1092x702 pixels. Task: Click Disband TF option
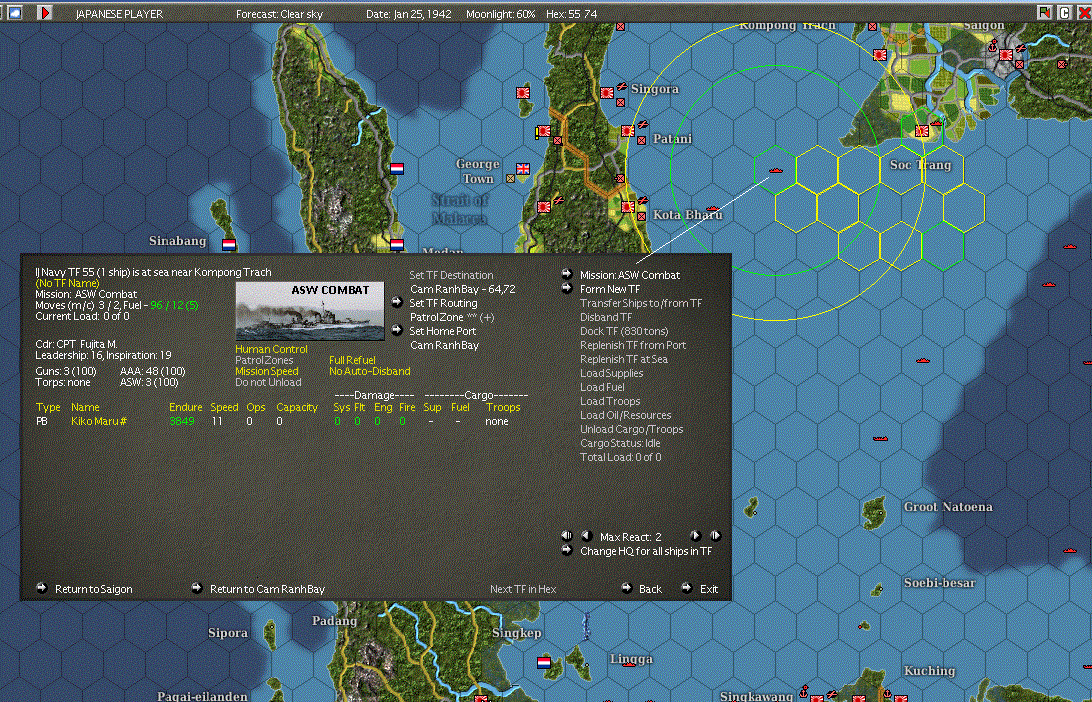coord(606,317)
